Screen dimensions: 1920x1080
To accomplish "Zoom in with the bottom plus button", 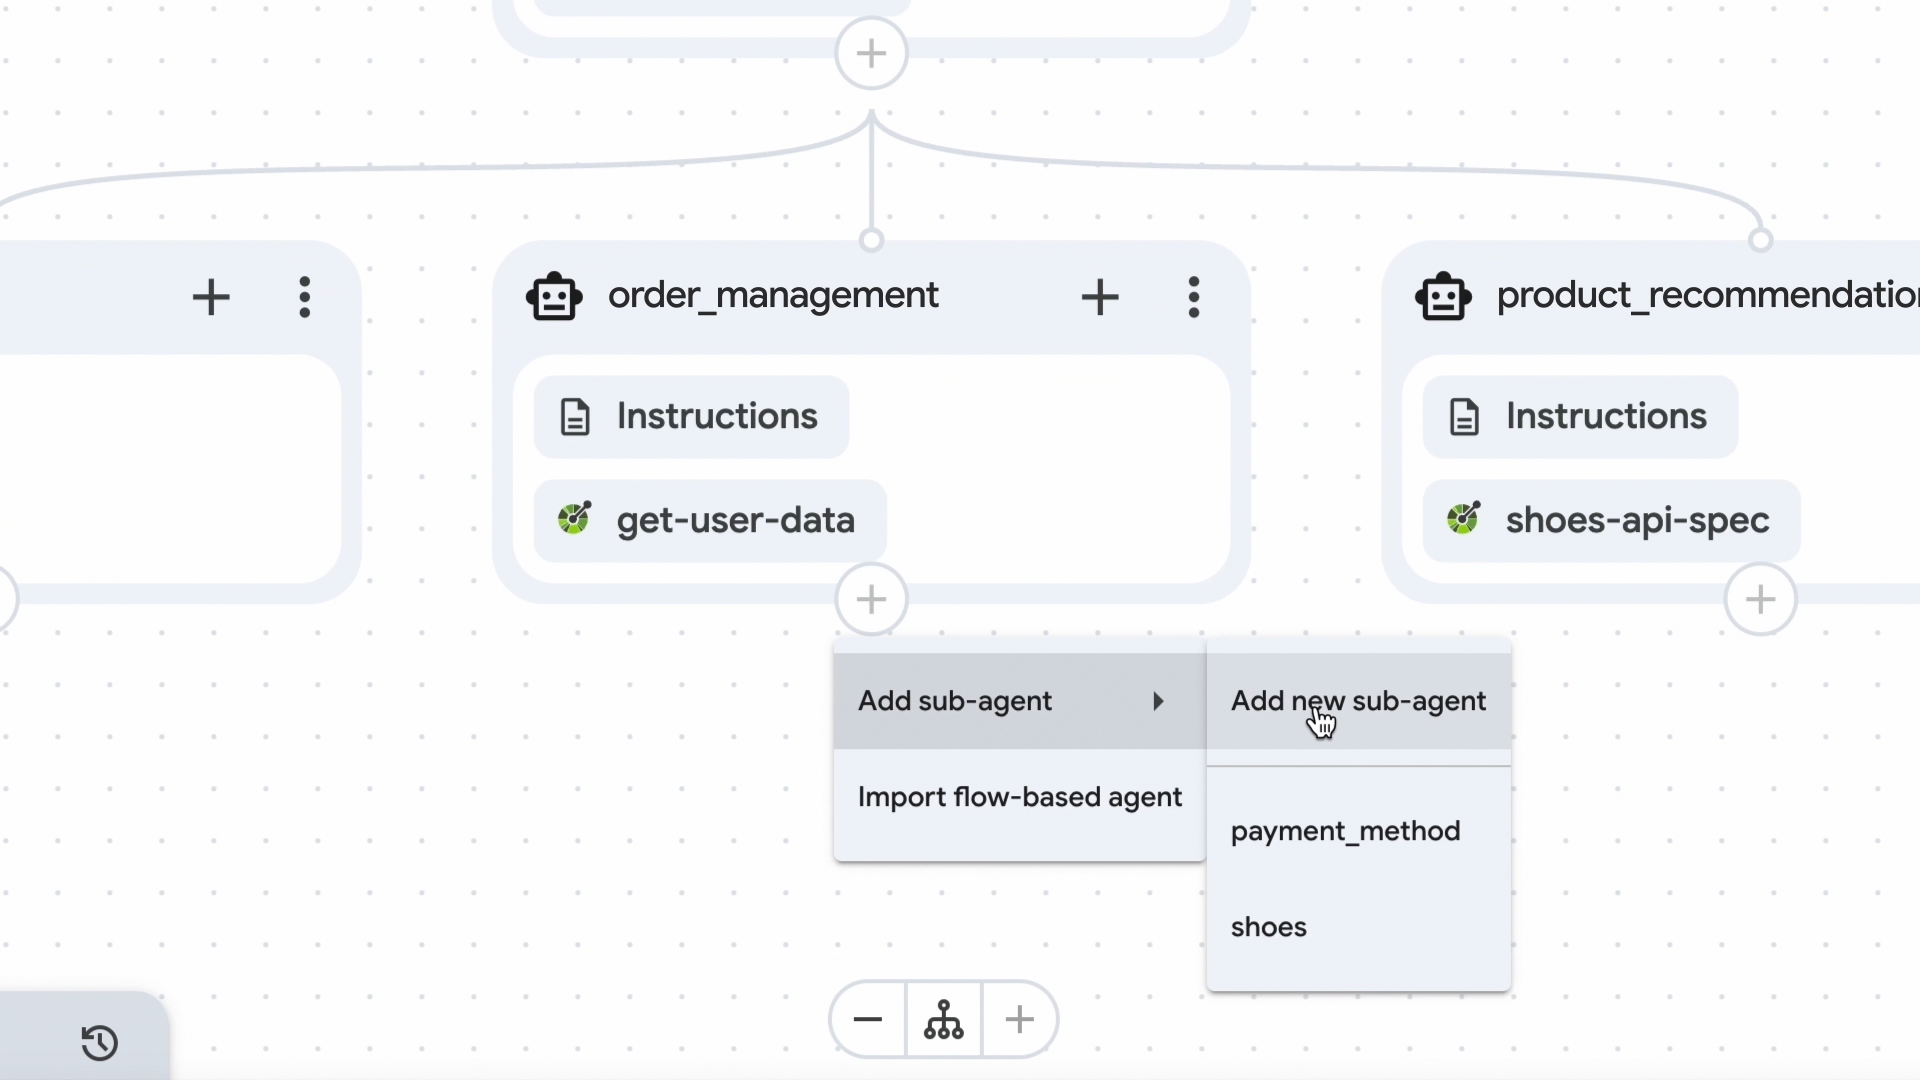I will tap(1019, 1020).
